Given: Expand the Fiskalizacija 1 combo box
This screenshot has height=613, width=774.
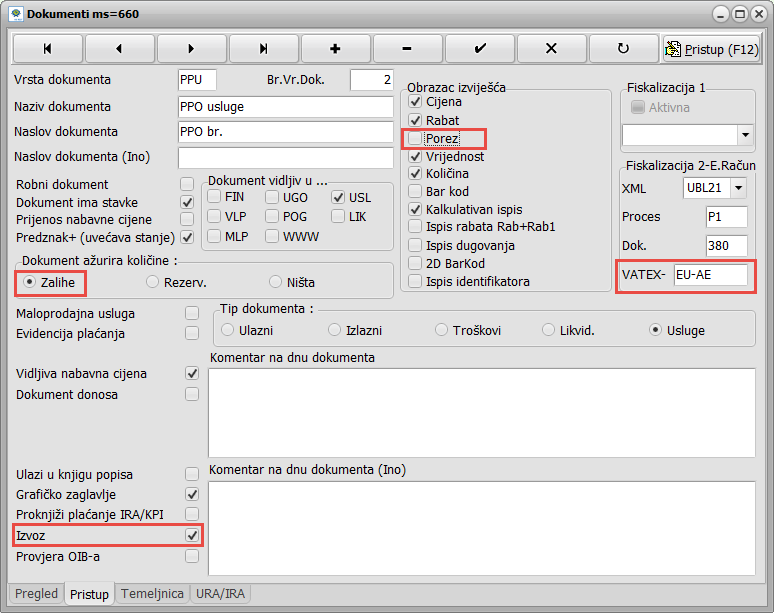Looking at the screenshot, I should [x=745, y=134].
